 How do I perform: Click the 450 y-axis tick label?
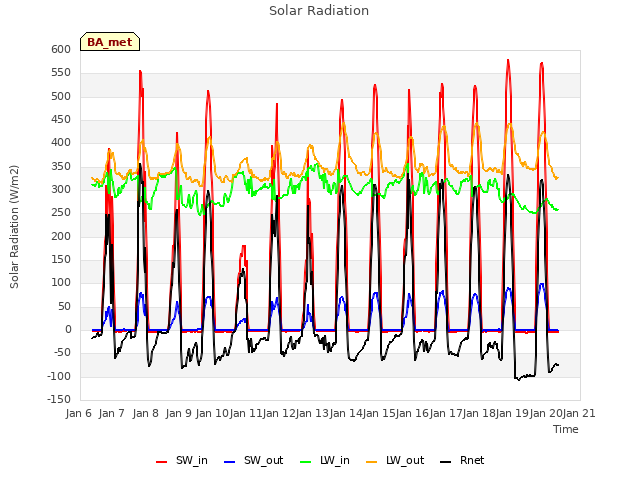[61, 120]
